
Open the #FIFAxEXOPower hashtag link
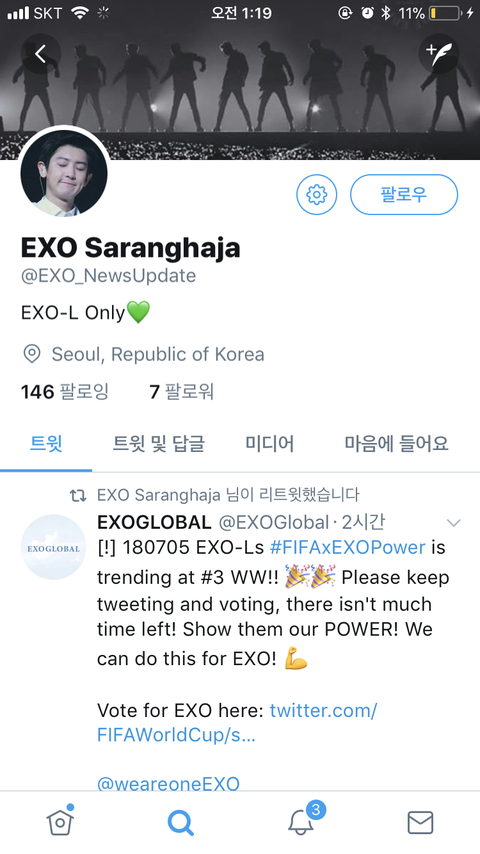coord(348,547)
